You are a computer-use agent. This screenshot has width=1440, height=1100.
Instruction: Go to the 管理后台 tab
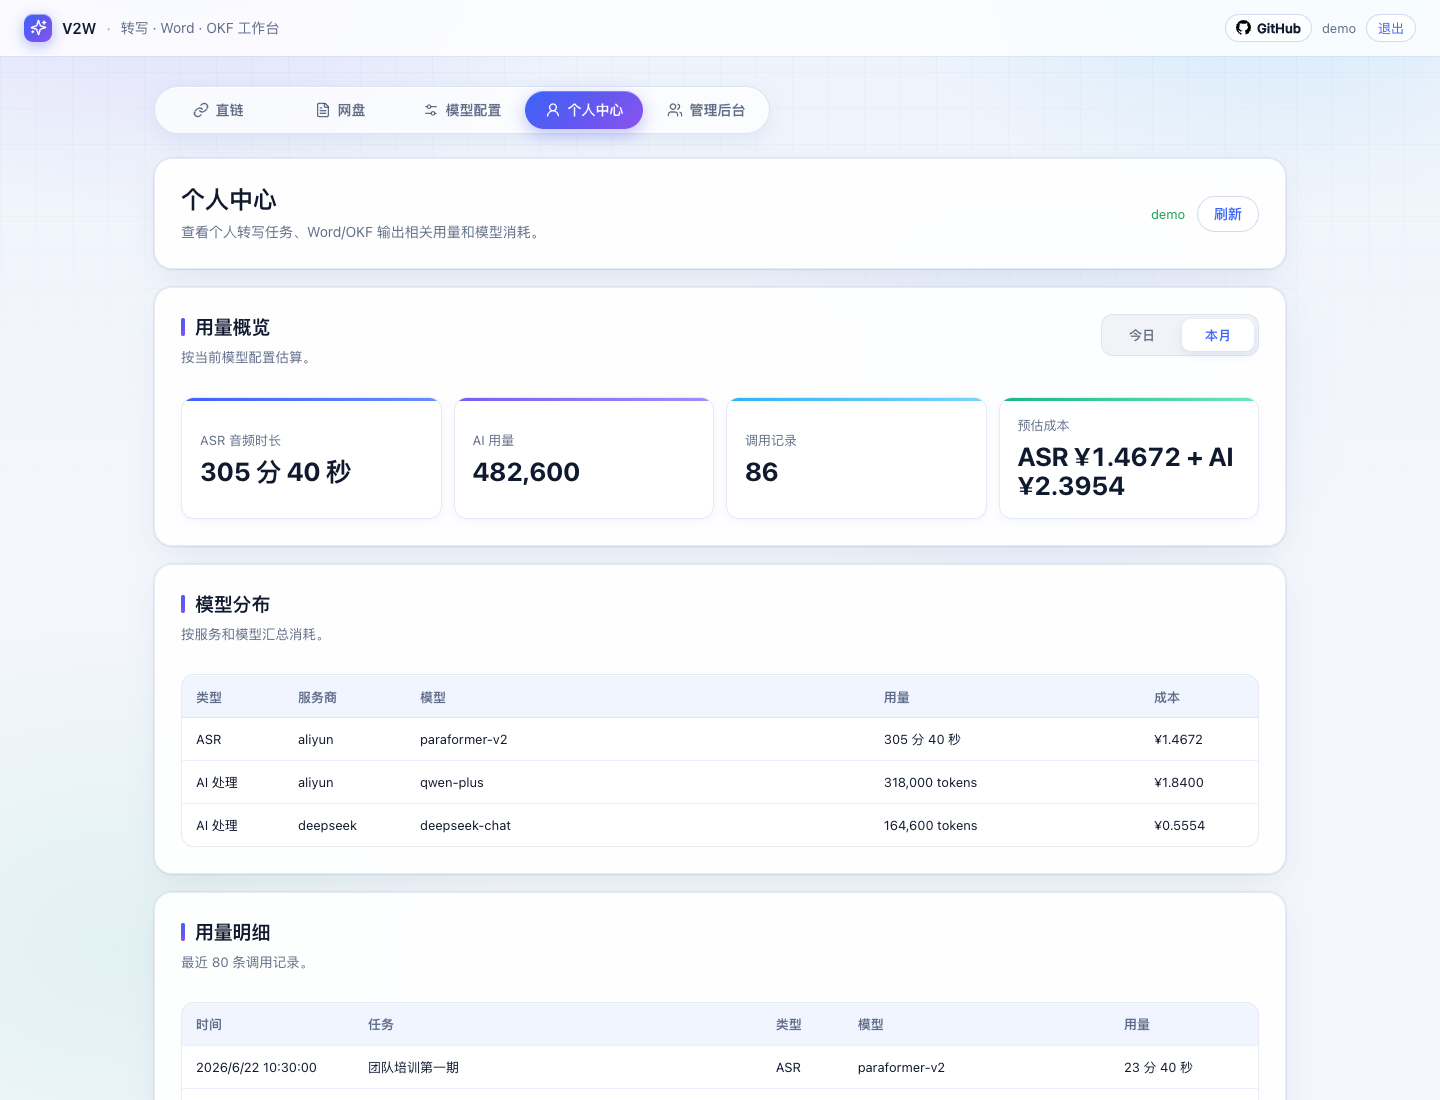(x=706, y=110)
